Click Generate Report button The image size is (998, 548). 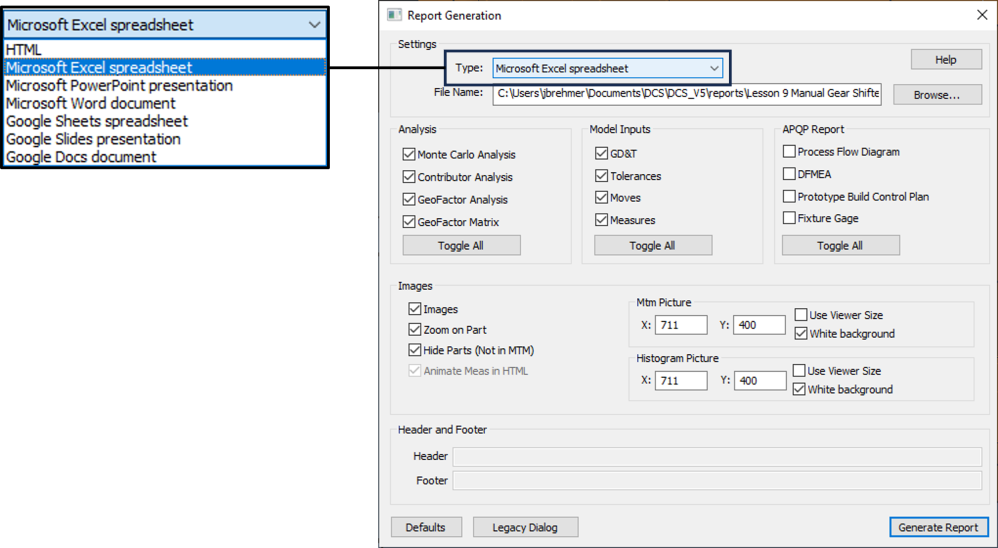pyautogui.click(x=938, y=528)
